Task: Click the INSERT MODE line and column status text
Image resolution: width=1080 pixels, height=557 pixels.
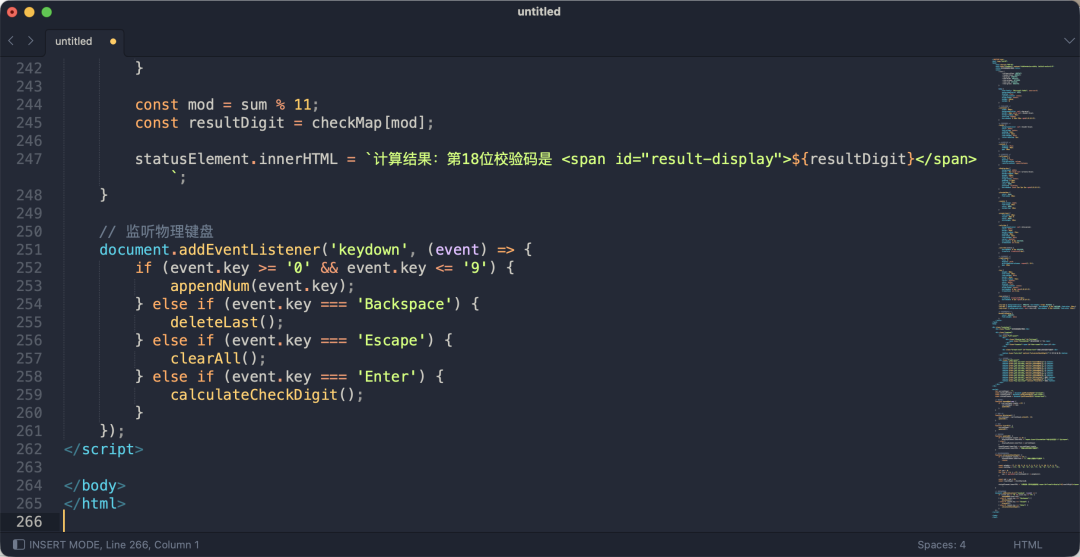Action: point(114,545)
